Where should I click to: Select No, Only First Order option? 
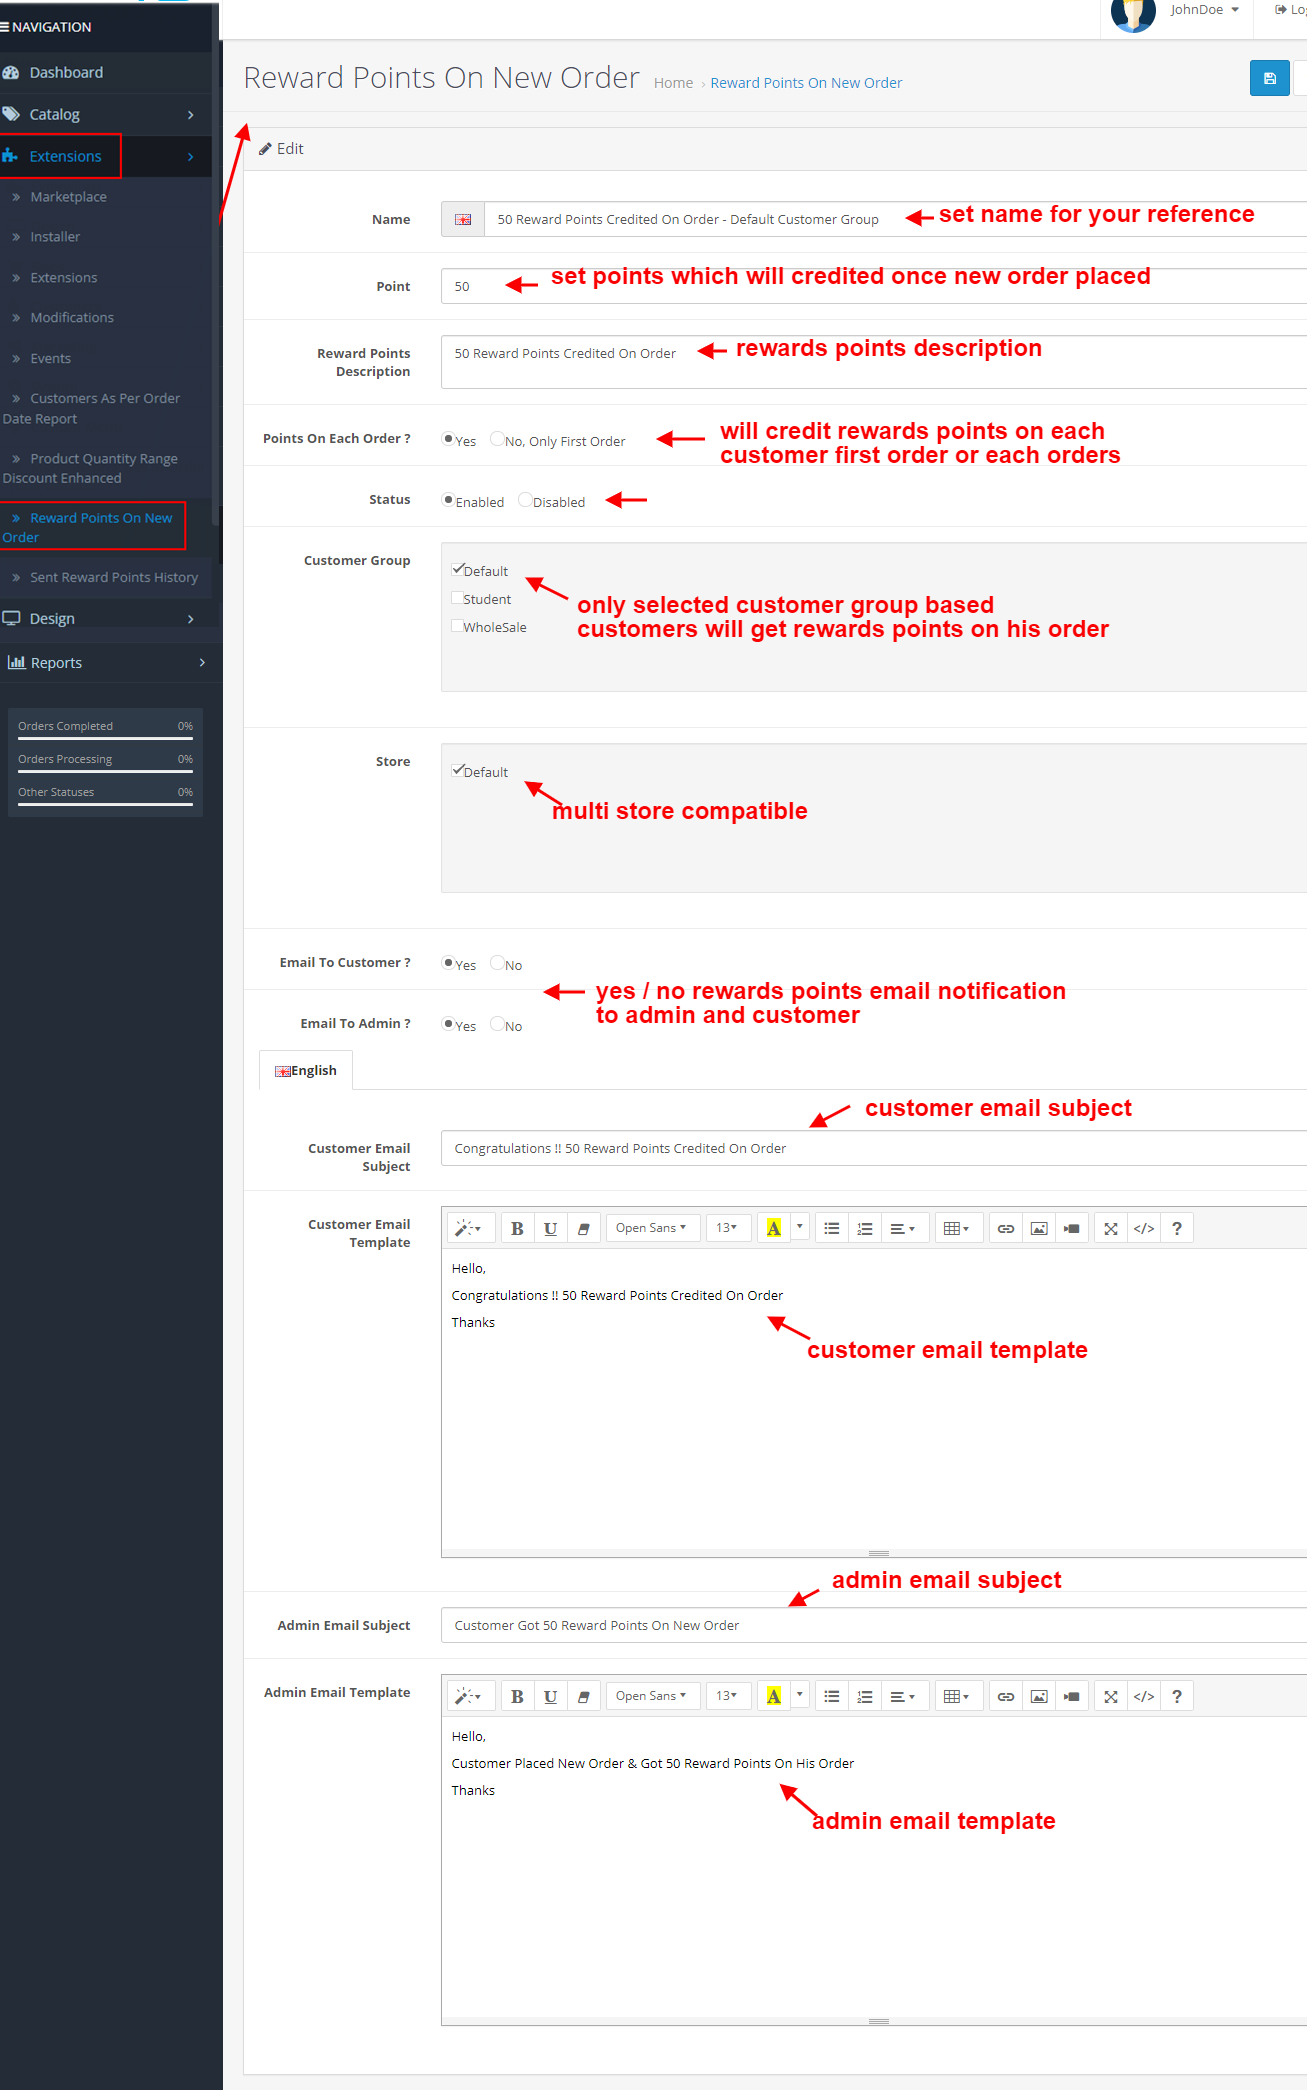coord(497,438)
